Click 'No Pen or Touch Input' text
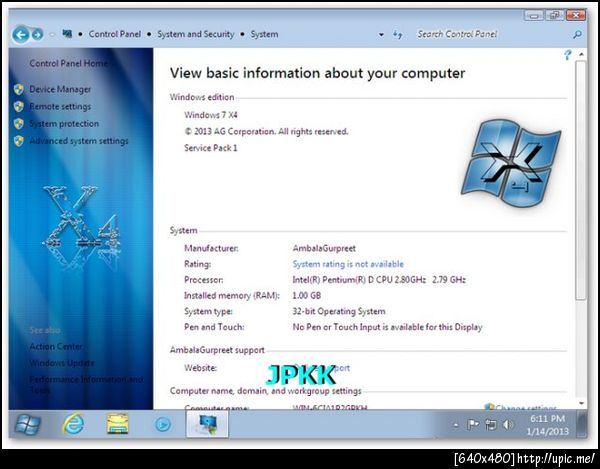The image size is (600, 469). click(387, 327)
